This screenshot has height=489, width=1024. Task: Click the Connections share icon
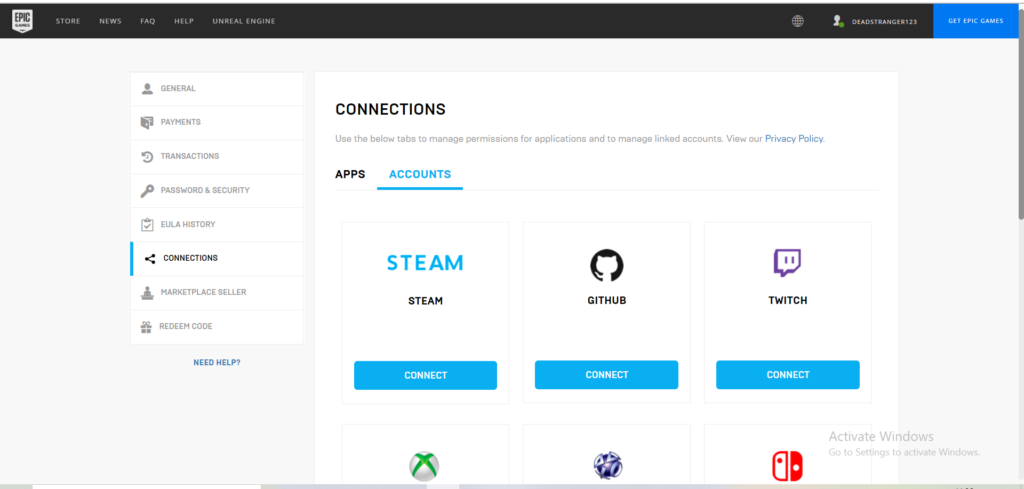coord(150,259)
